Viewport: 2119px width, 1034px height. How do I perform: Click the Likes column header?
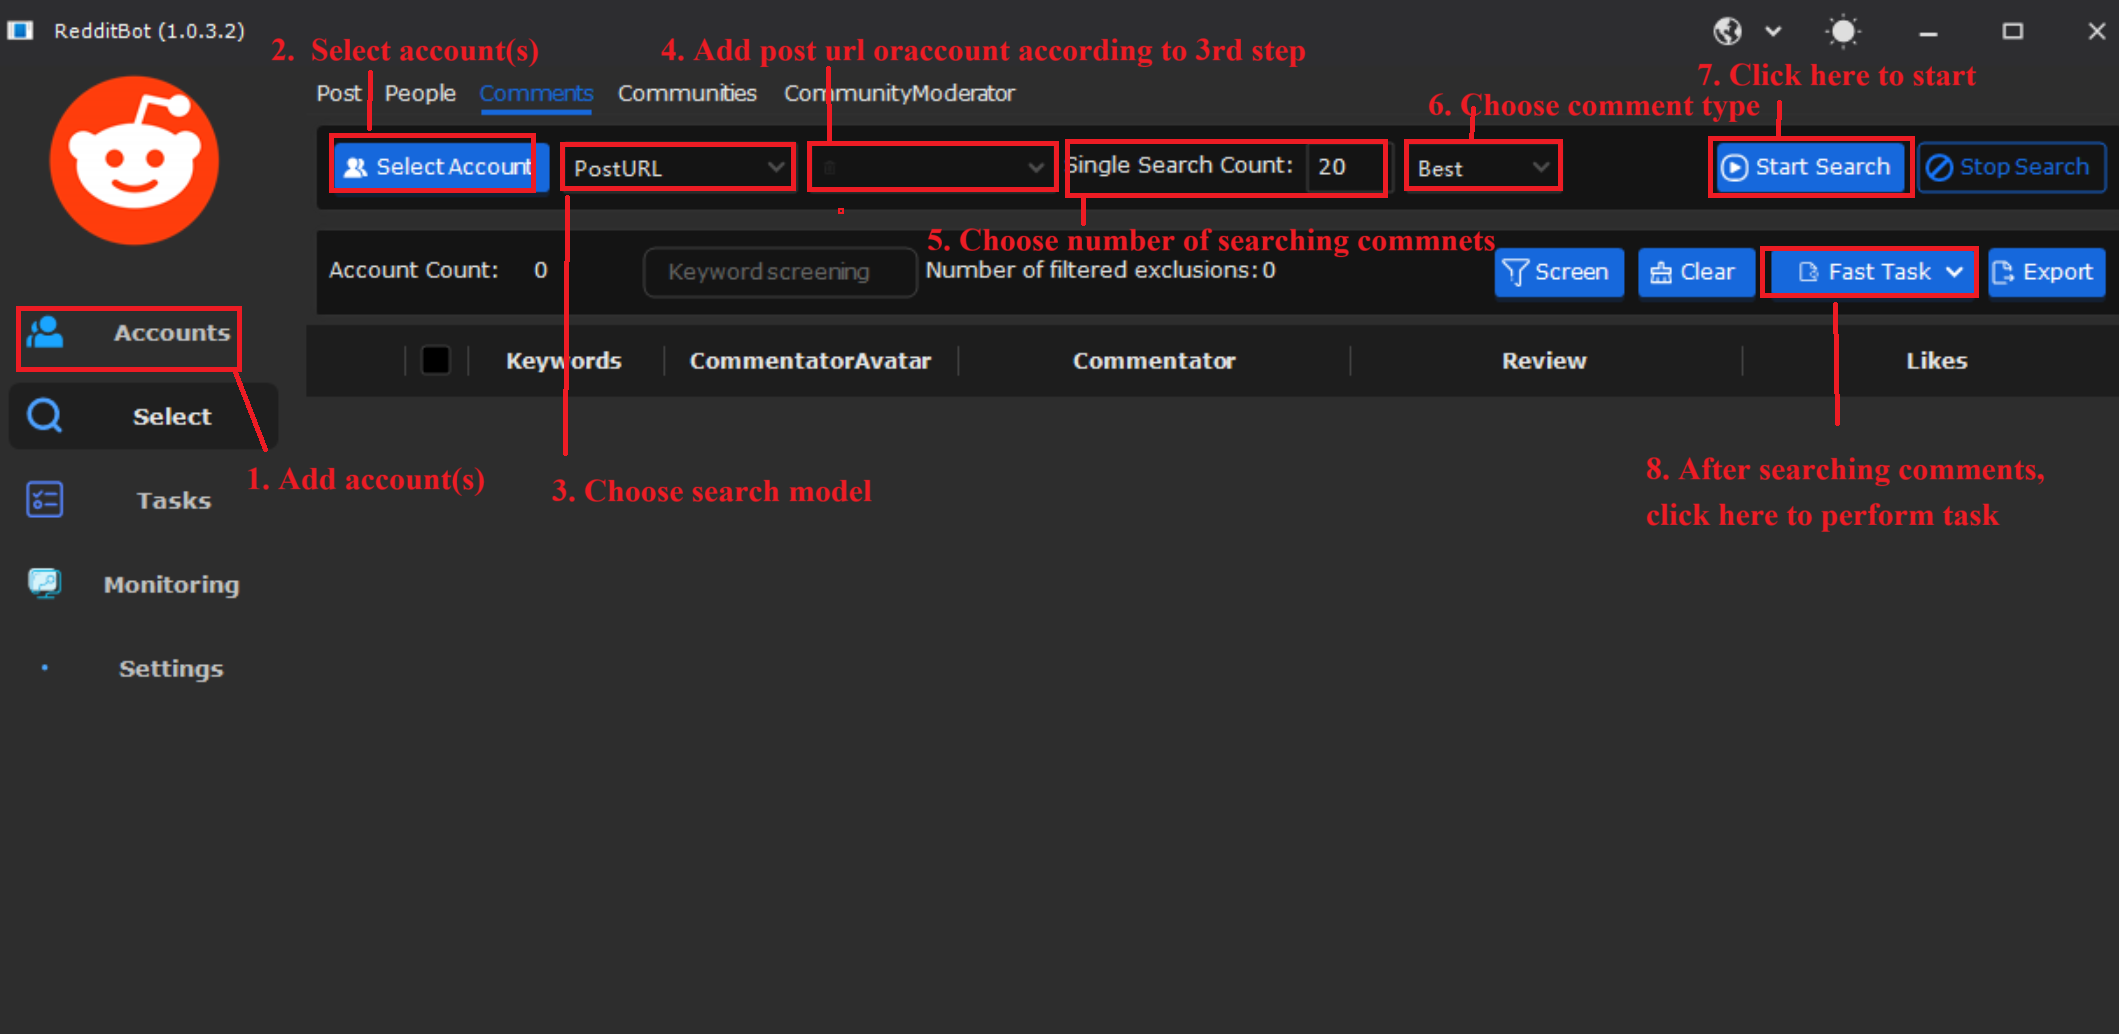(x=1936, y=361)
